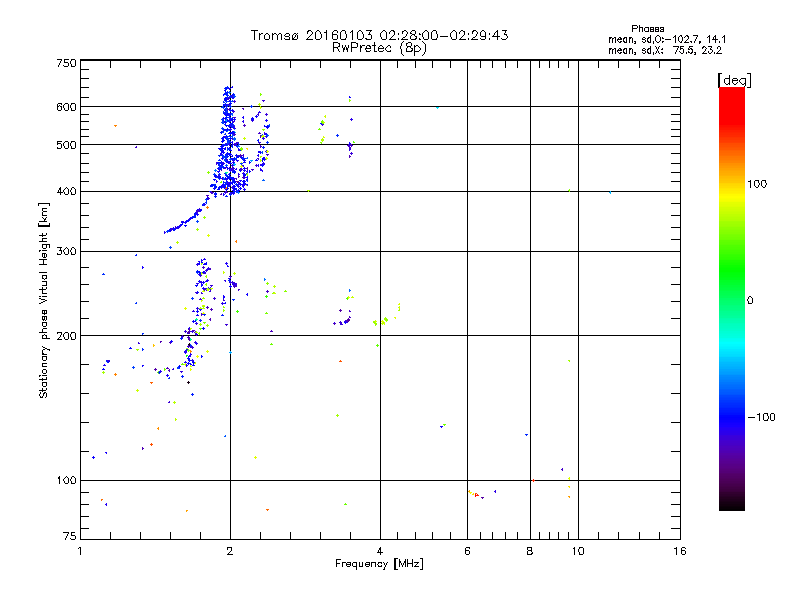This screenshot has height=600, width=800.
Task: Click the x-axis label '16'
Action: [680, 551]
